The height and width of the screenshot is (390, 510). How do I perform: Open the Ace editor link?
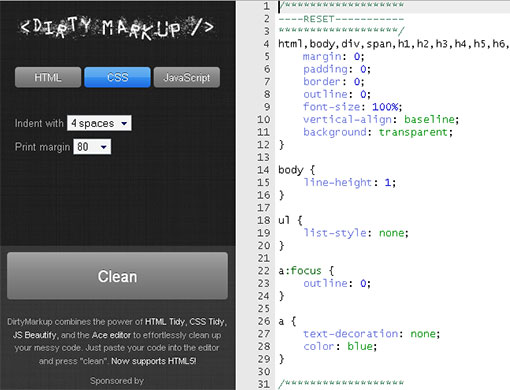(x=111, y=335)
